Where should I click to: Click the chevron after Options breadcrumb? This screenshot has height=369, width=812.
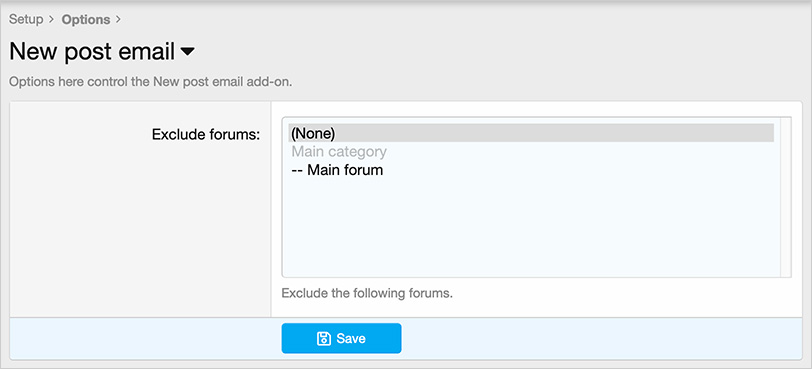tap(118, 20)
